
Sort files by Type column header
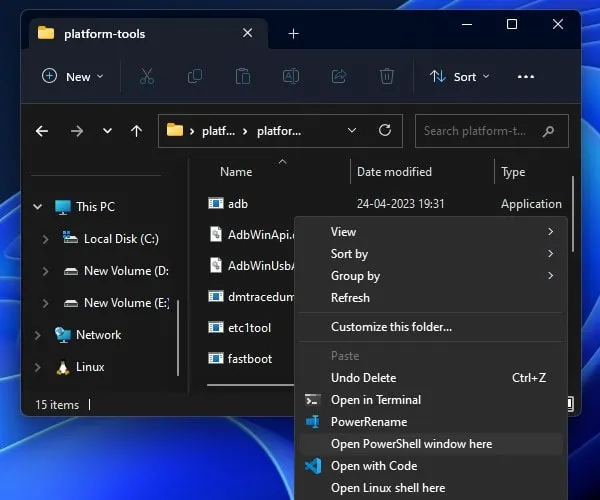point(513,172)
